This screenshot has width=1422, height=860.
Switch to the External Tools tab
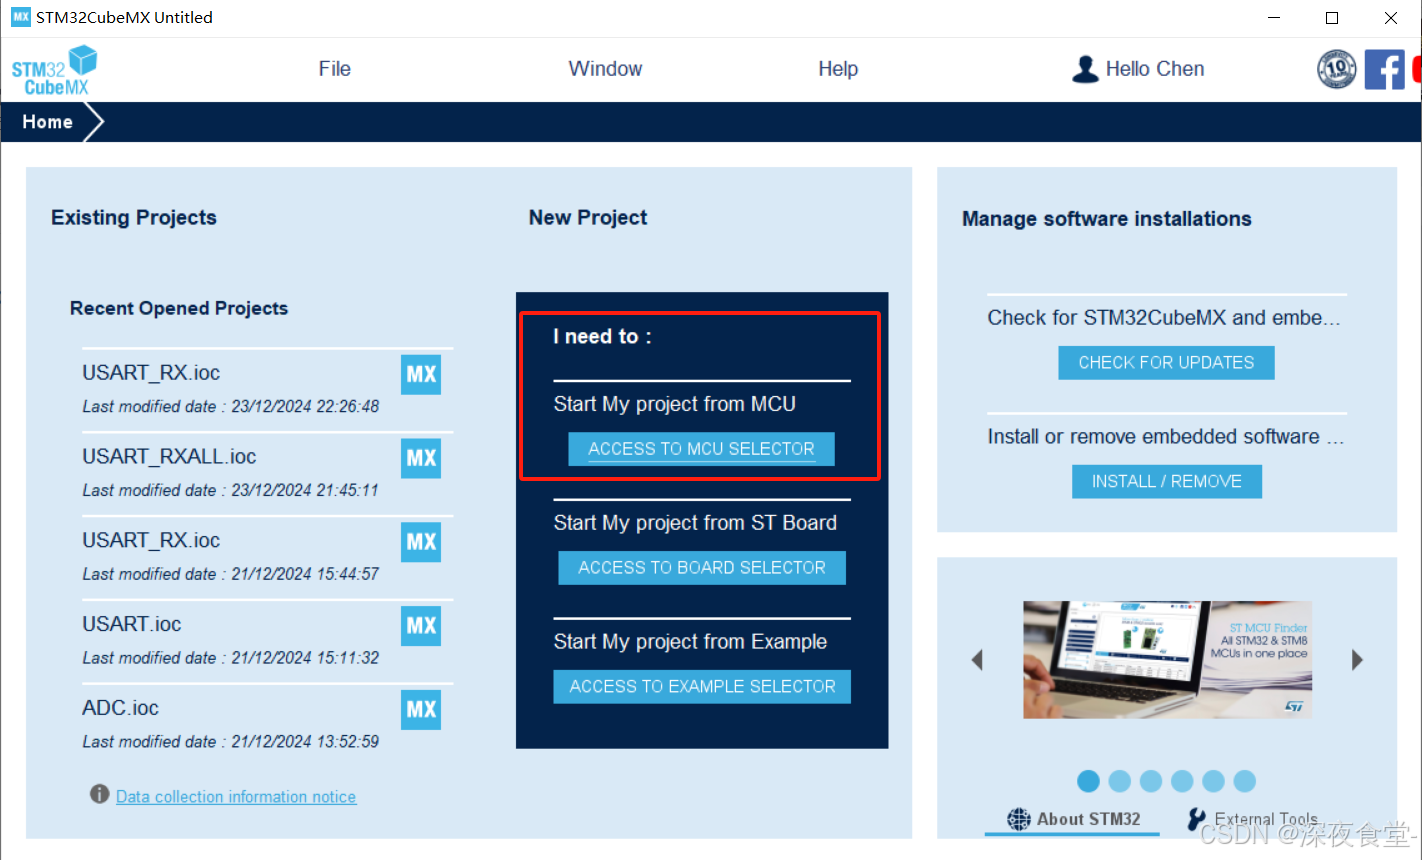(x=1252, y=819)
